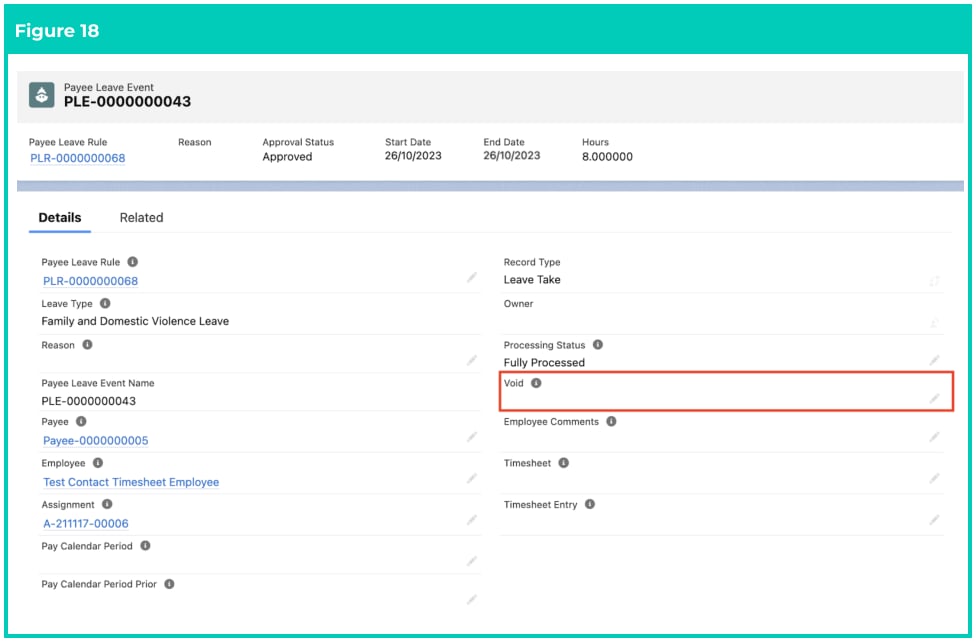Viewport: 976px width, 642px height.
Task: Click info icon next to Assignment
Action: click(x=107, y=504)
